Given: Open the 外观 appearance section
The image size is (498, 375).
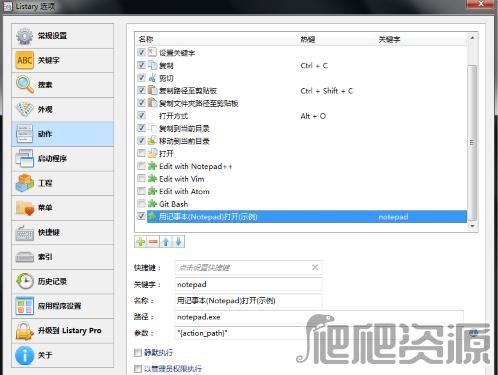Looking at the screenshot, I should (63, 109).
